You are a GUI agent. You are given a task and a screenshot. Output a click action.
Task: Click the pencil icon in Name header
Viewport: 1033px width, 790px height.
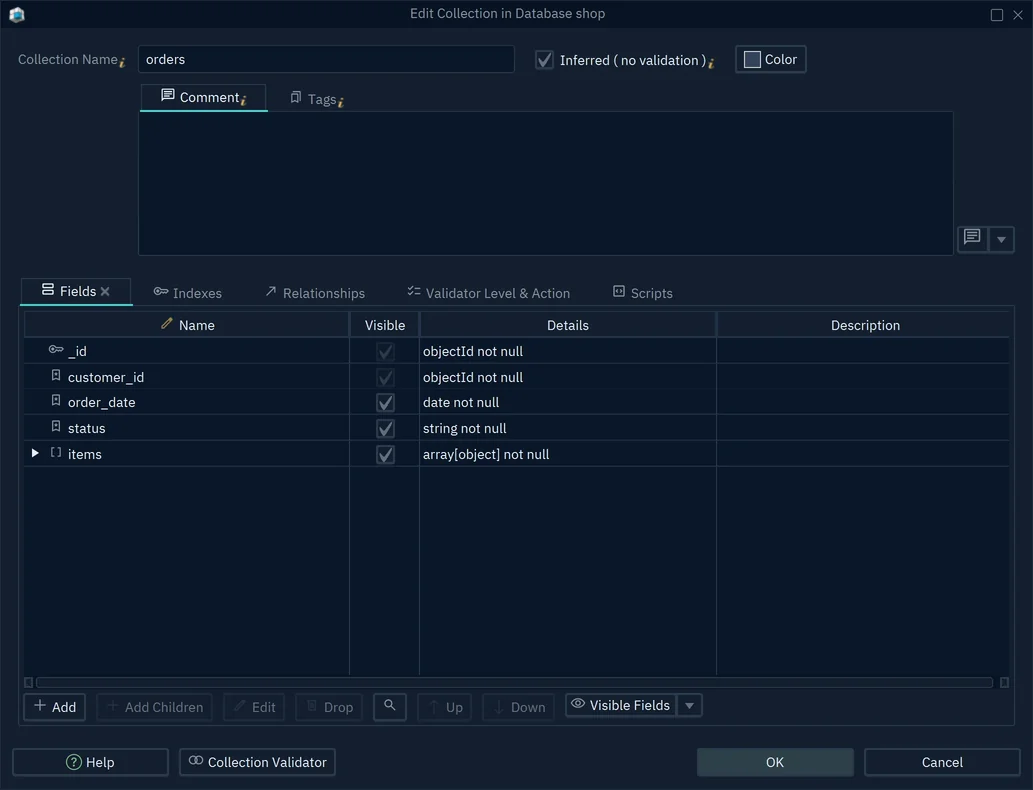[167, 324]
